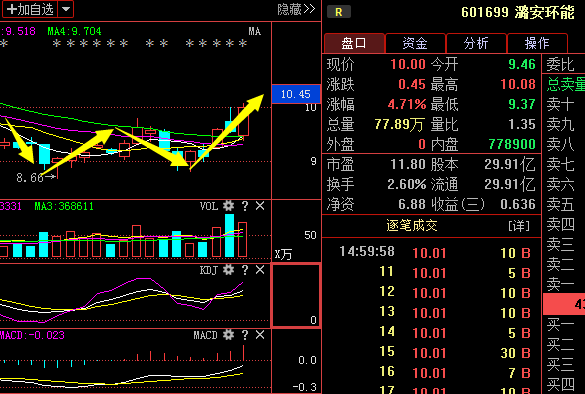Open the 操作 tab

pyautogui.click(x=537, y=43)
